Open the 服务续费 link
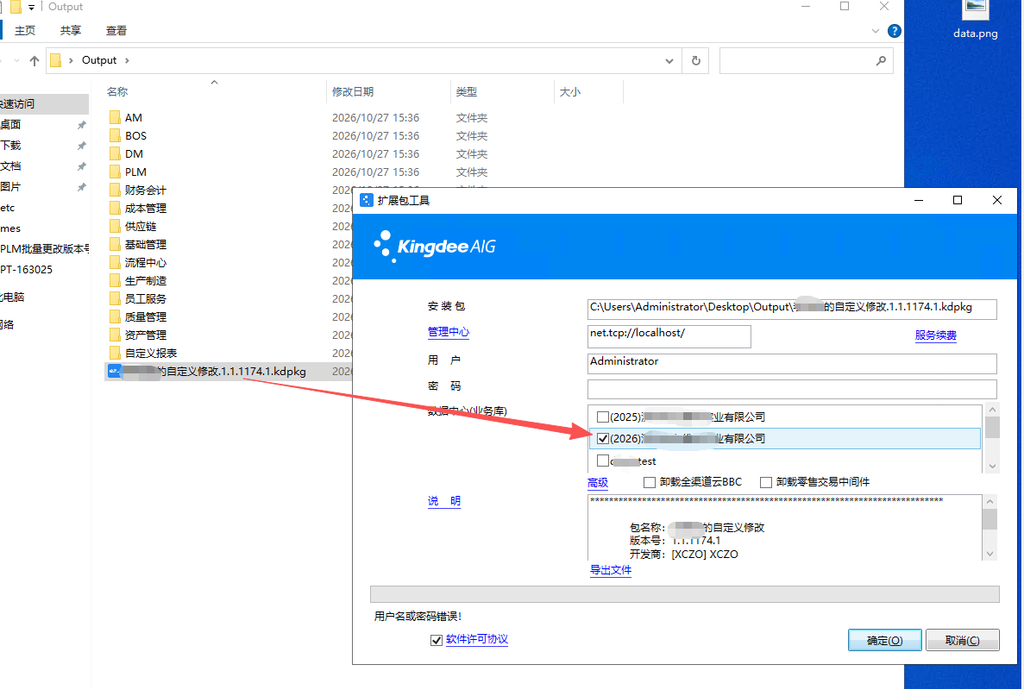The image size is (1024, 689). click(x=936, y=335)
